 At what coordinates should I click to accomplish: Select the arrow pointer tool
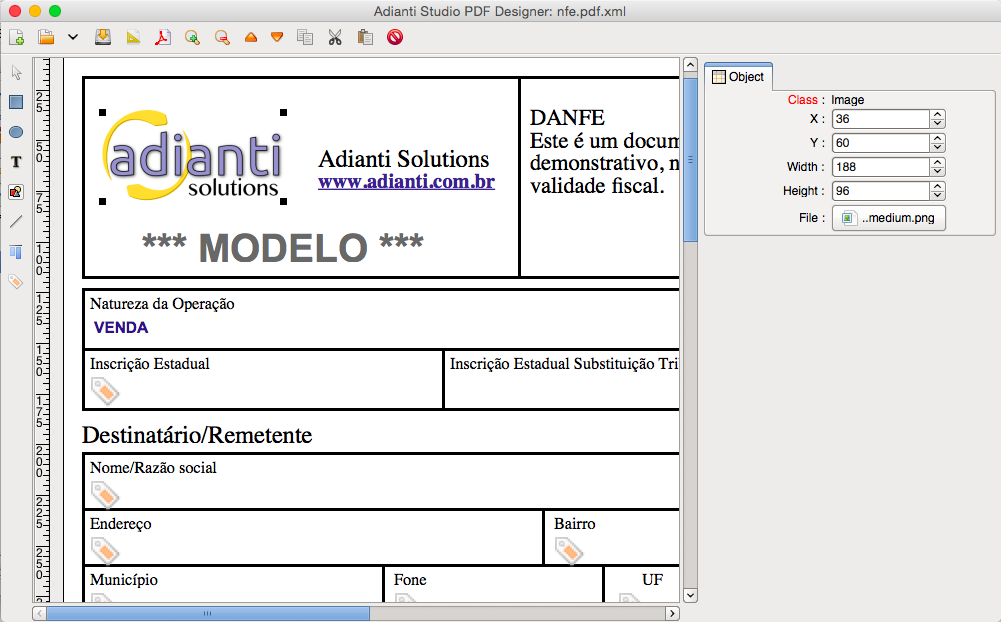tap(17, 72)
